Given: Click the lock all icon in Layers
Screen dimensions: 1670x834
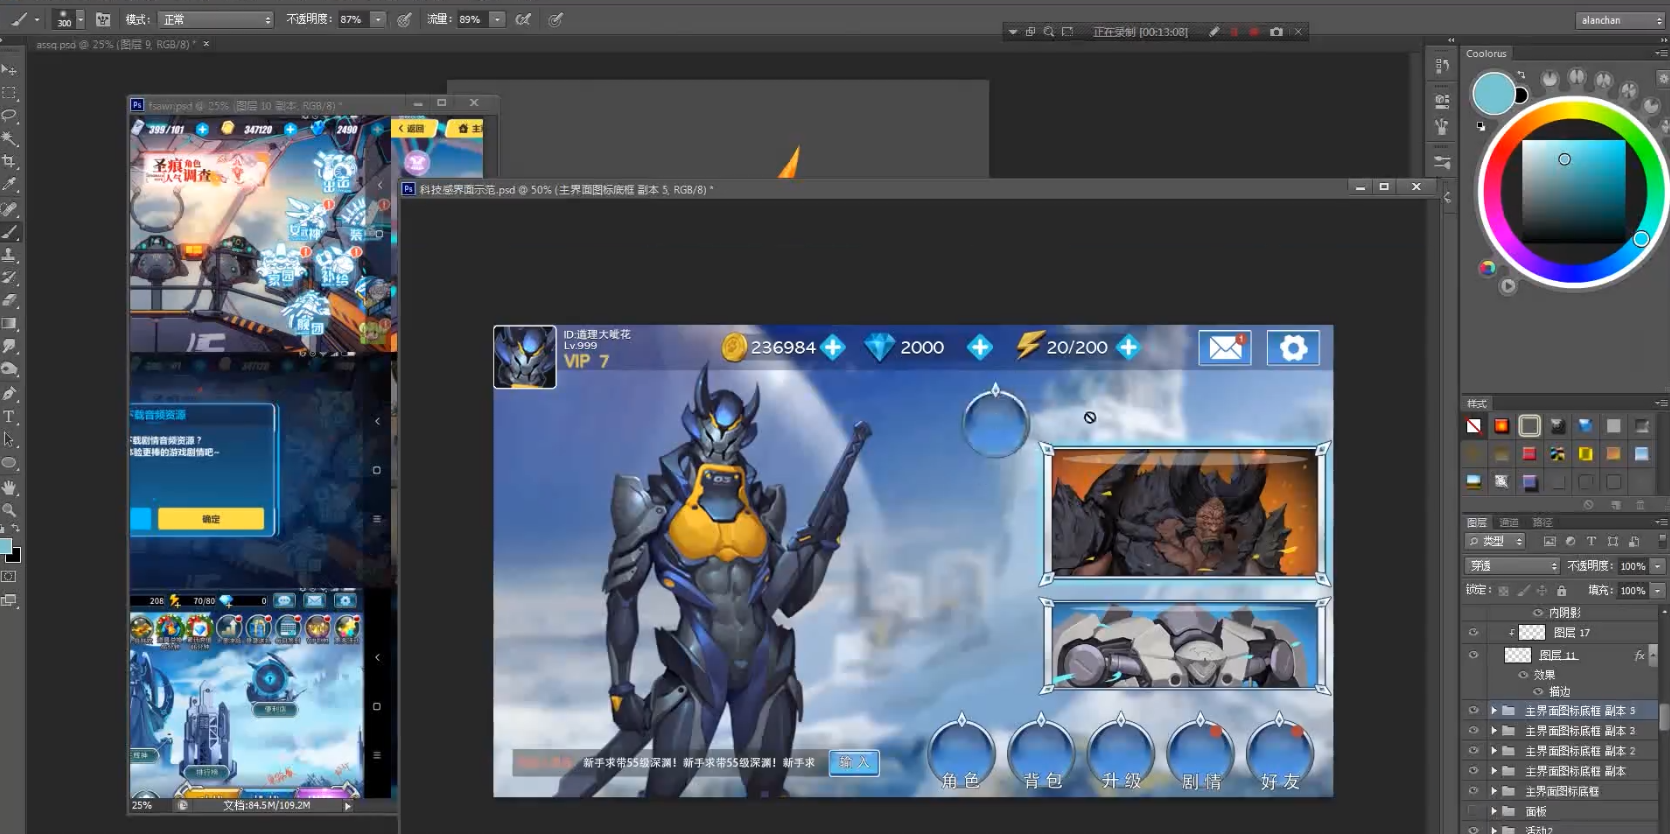Looking at the screenshot, I should 1561,591.
